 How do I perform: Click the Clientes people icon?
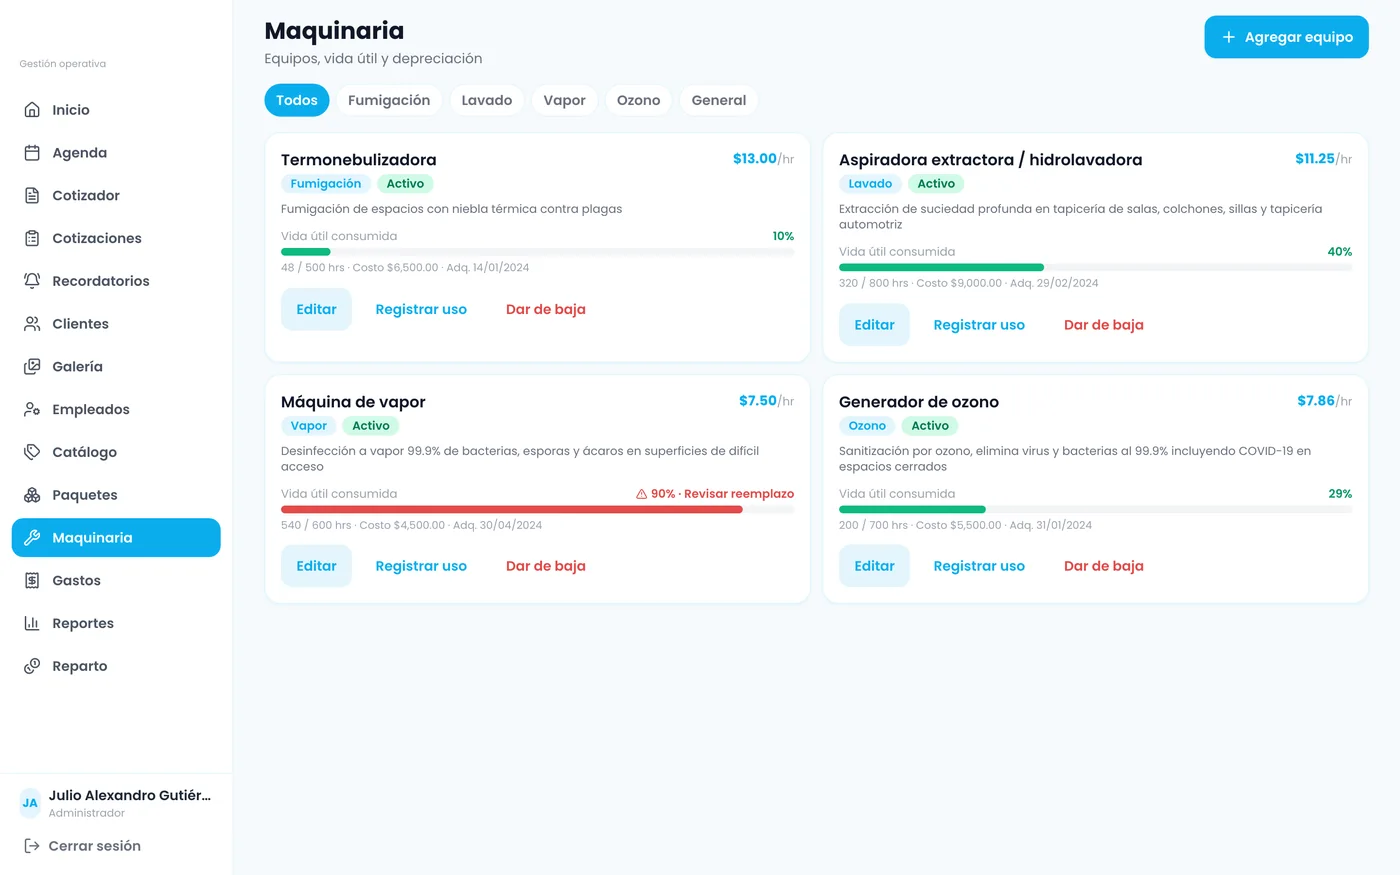coord(32,324)
